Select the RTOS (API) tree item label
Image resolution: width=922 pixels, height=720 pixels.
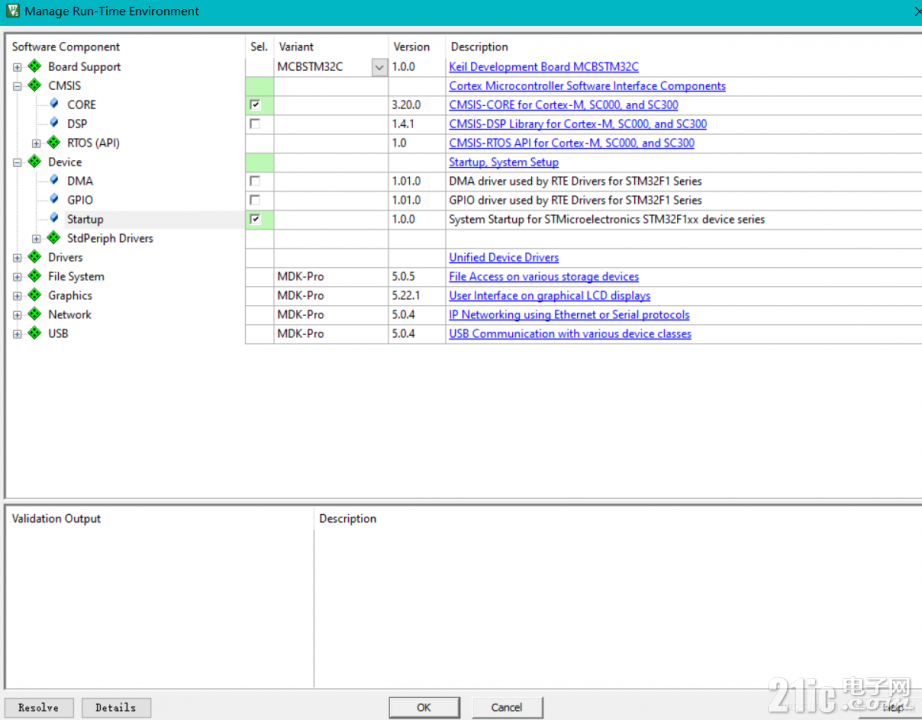pyautogui.click(x=93, y=143)
